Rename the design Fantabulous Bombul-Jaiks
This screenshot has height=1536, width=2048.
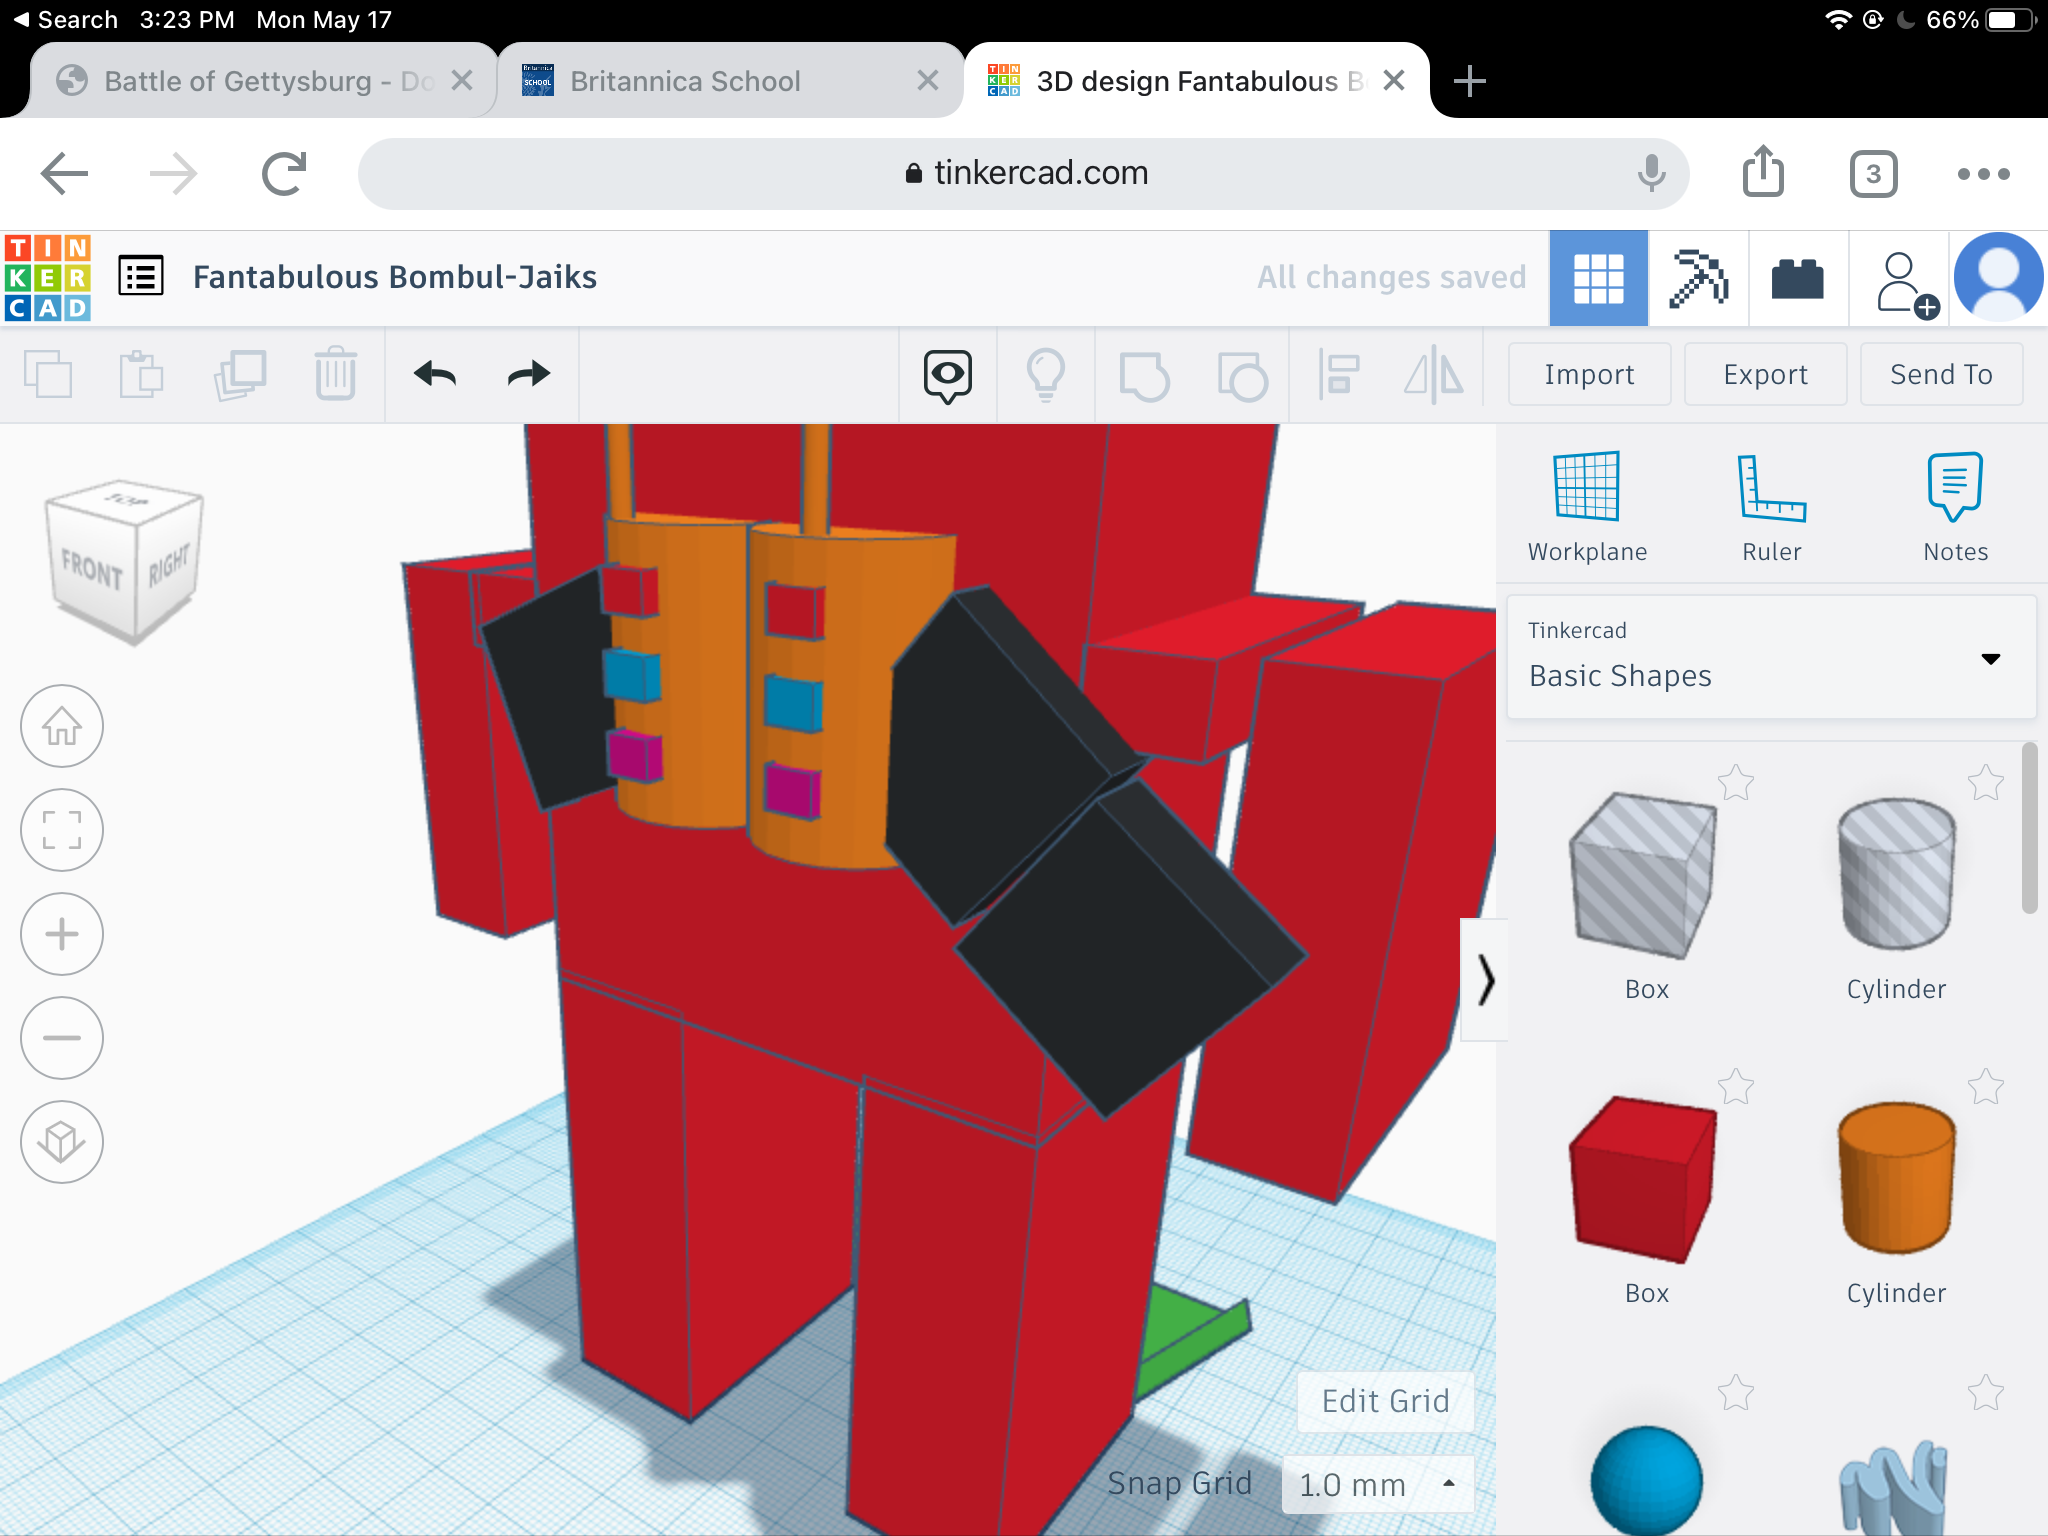(394, 277)
